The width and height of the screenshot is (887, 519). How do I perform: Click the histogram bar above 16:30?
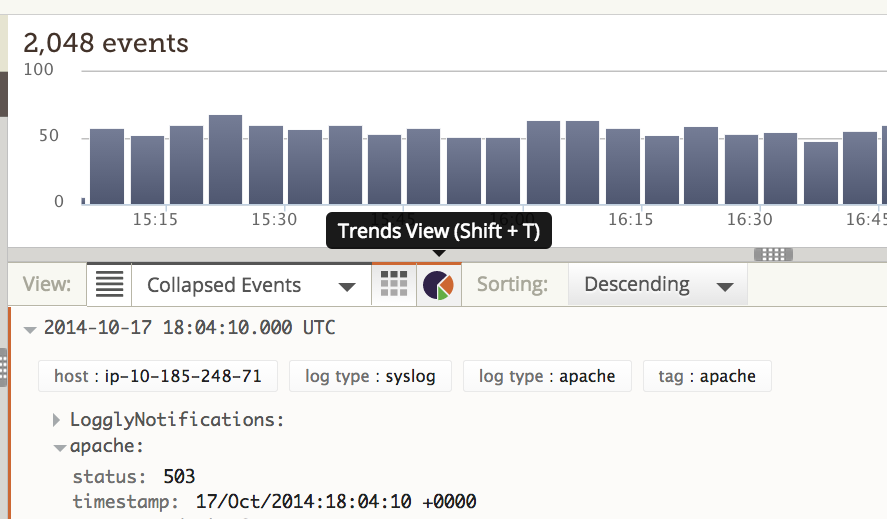(x=741, y=169)
